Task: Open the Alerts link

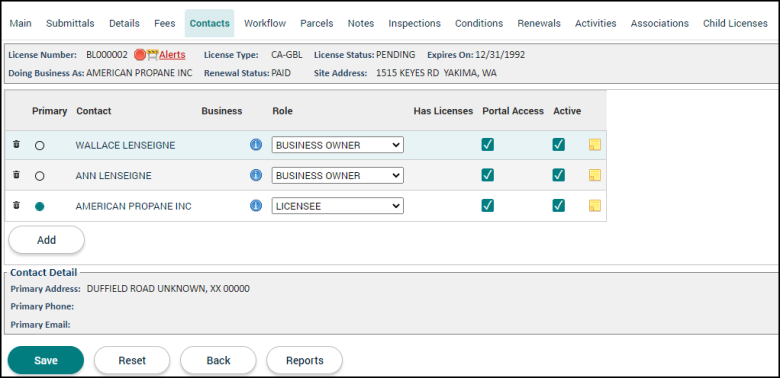Action: click(x=172, y=55)
